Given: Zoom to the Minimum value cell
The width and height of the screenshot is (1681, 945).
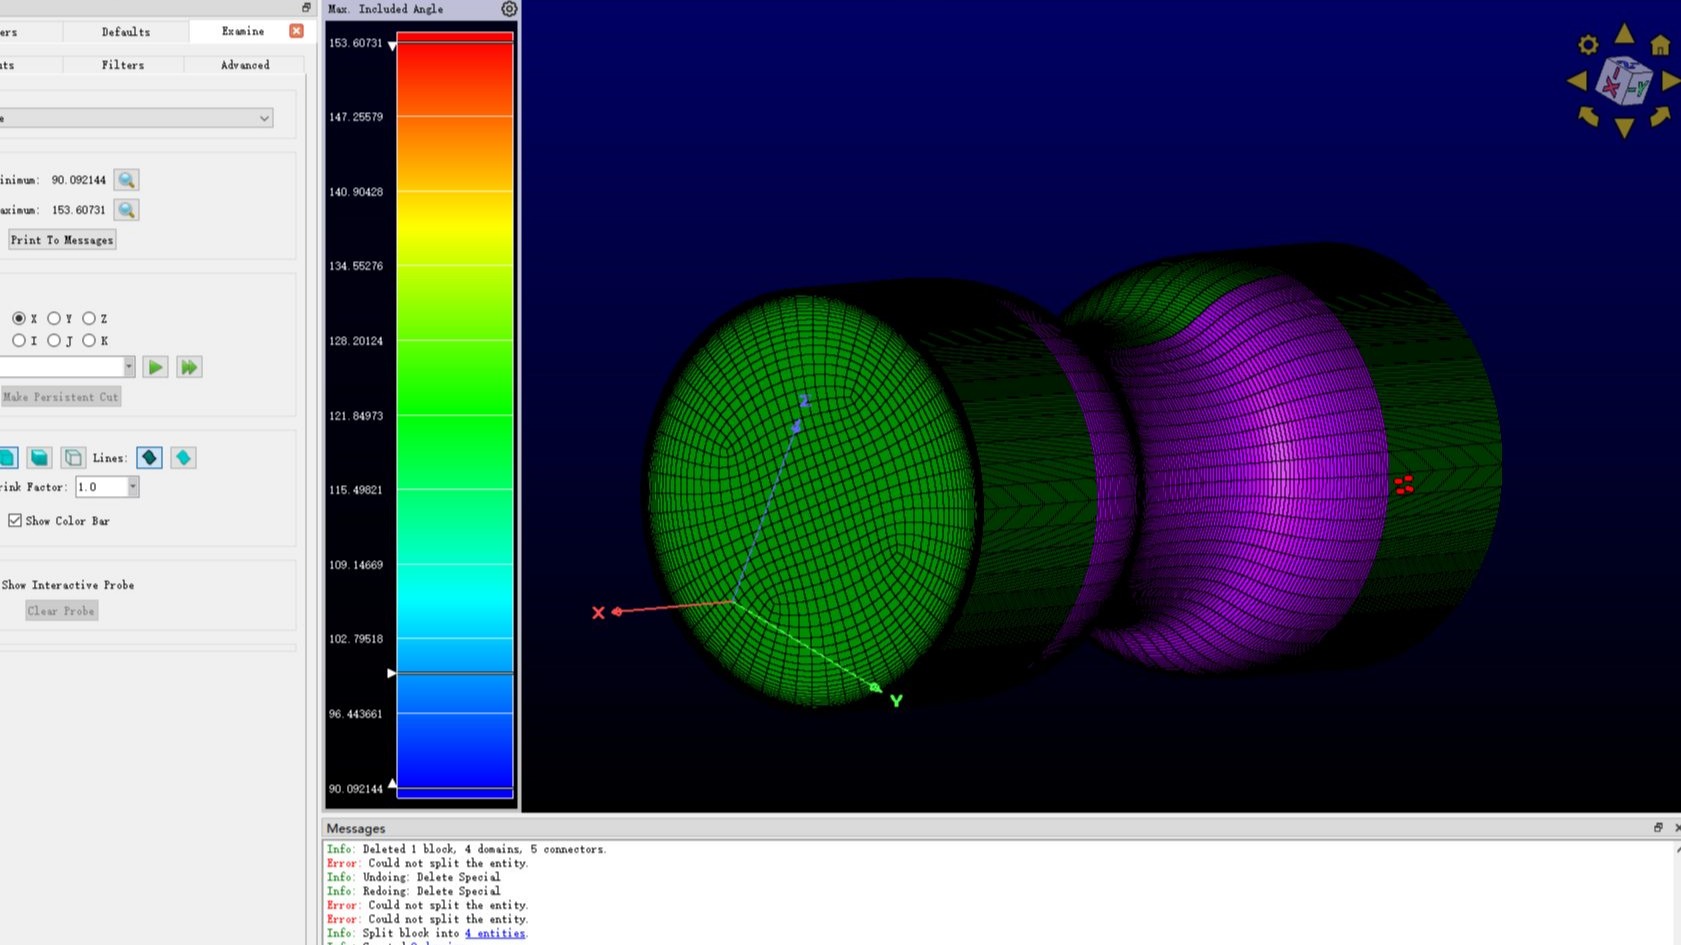Looking at the screenshot, I should (126, 180).
